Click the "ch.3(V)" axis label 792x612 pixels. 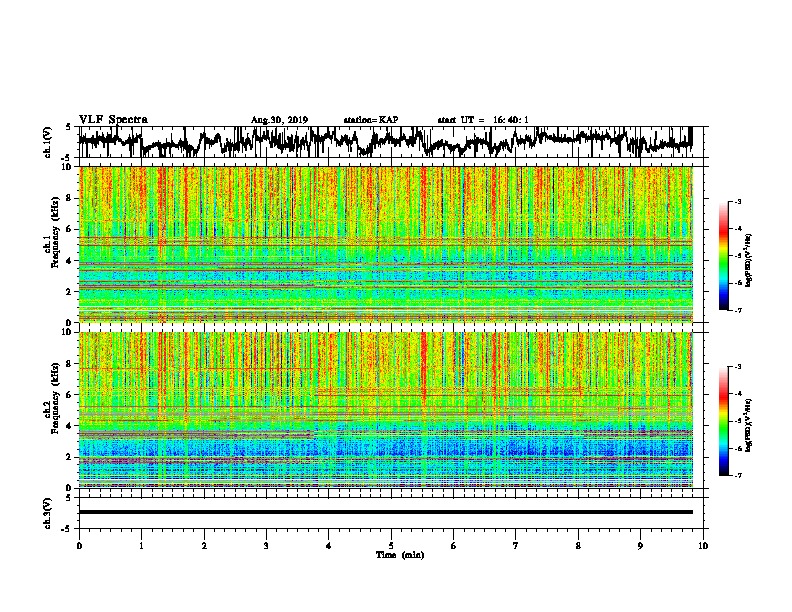(47, 513)
